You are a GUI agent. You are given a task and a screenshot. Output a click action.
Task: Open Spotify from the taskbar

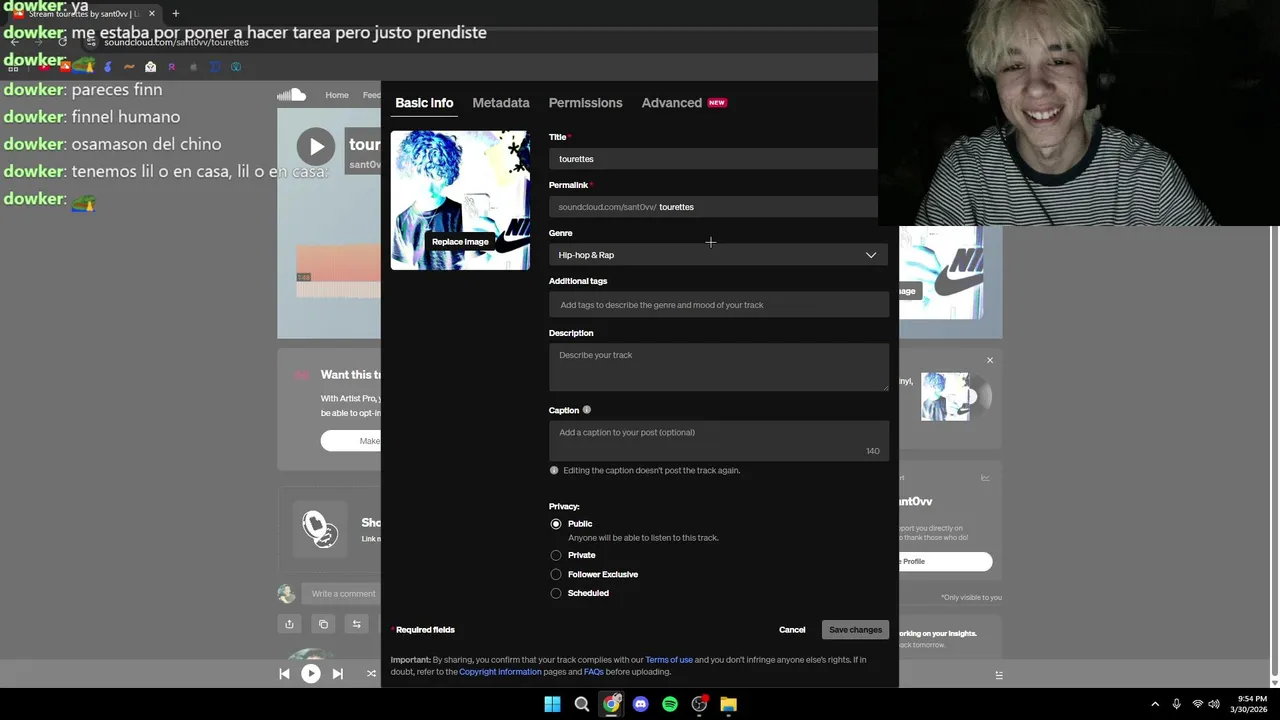click(670, 704)
